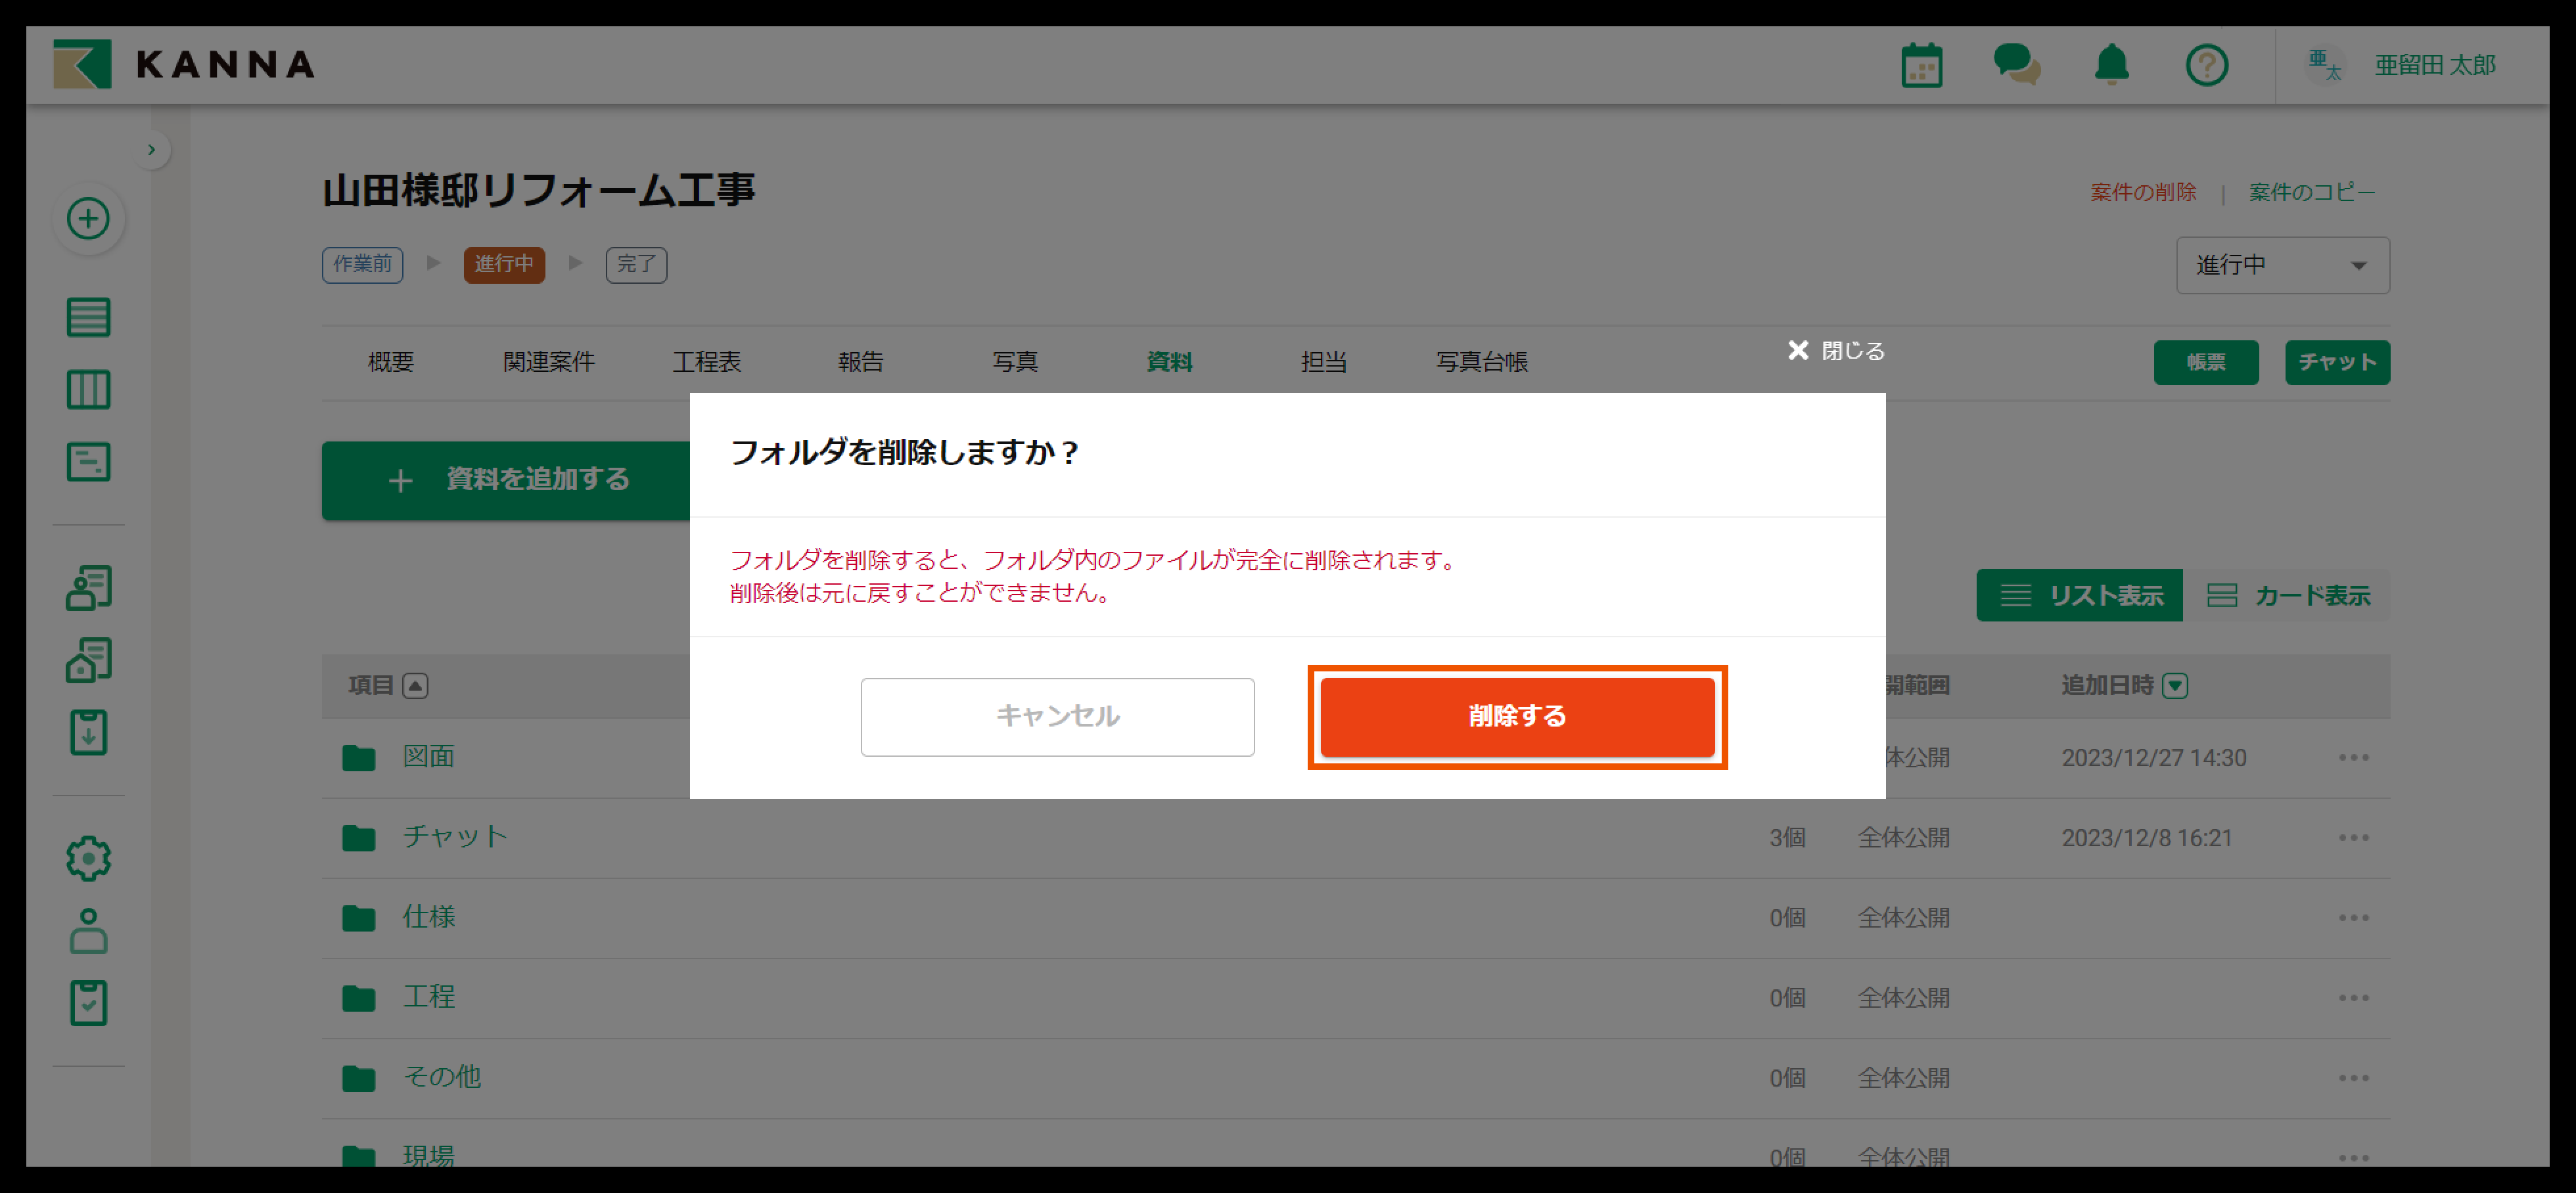Open more options for 図面 row
The height and width of the screenshot is (1193, 2576).
2353,758
